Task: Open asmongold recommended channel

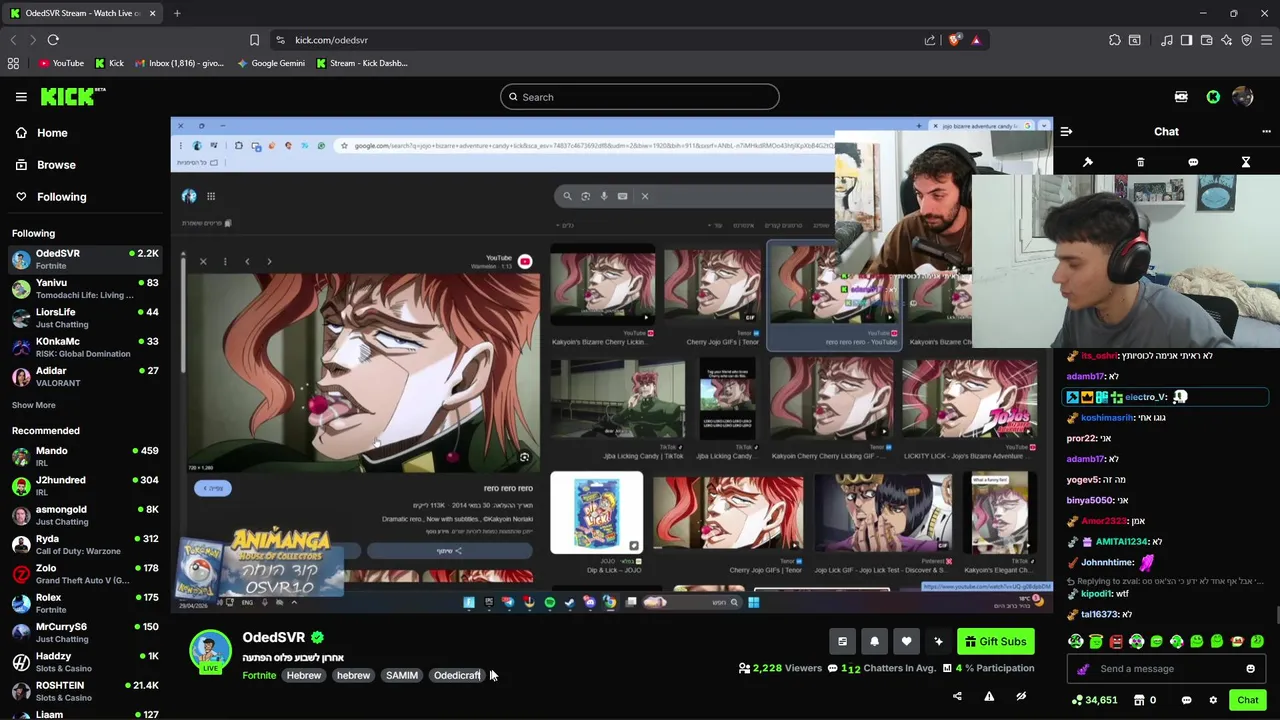Action: (85, 515)
